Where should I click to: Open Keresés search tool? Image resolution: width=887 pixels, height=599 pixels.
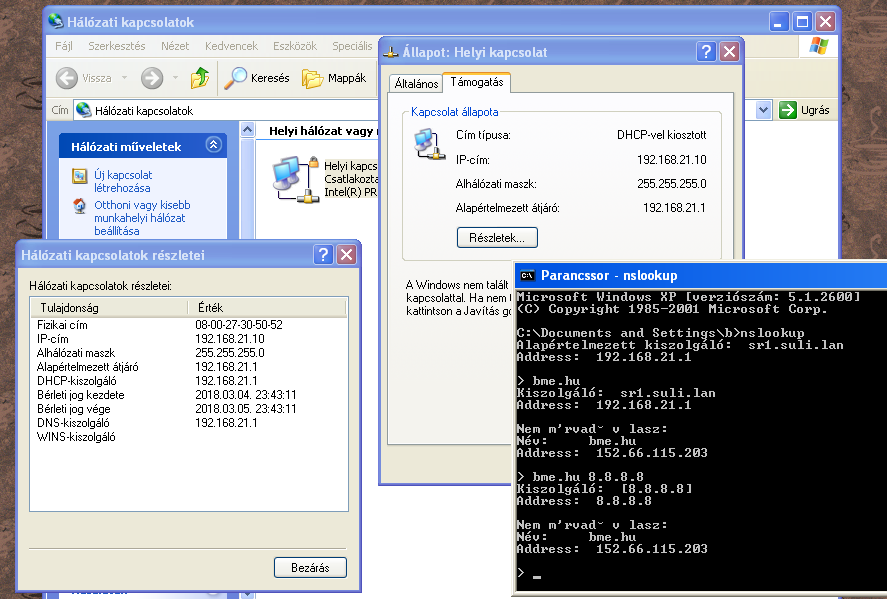[x=257, y=78]
